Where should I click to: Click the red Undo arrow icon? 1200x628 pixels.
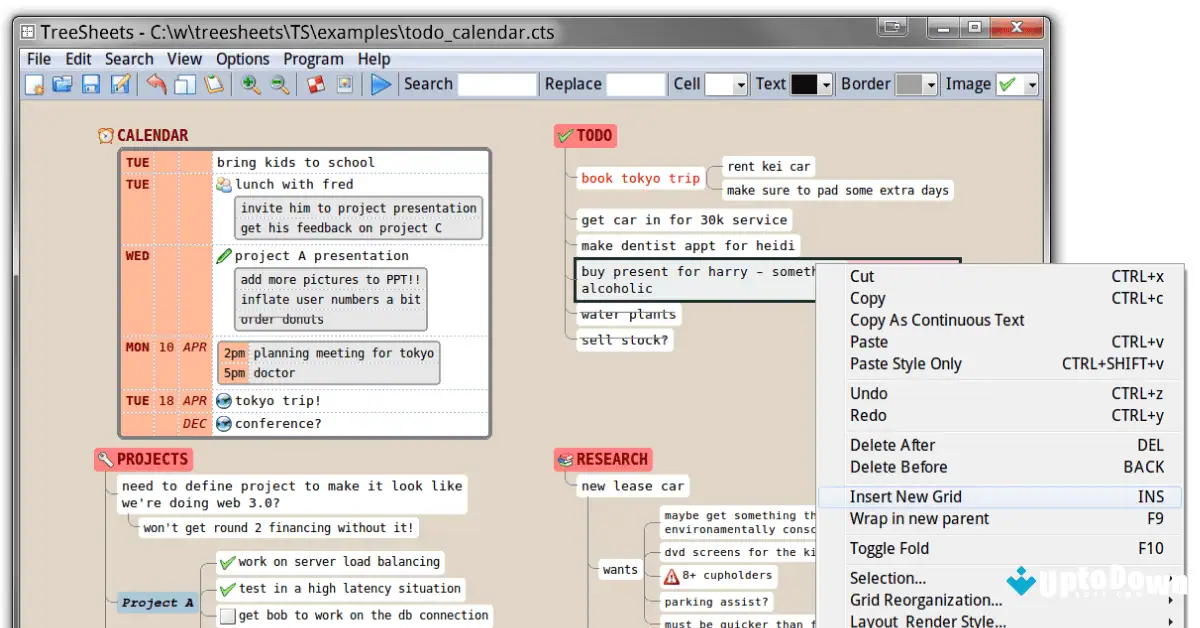158,84
